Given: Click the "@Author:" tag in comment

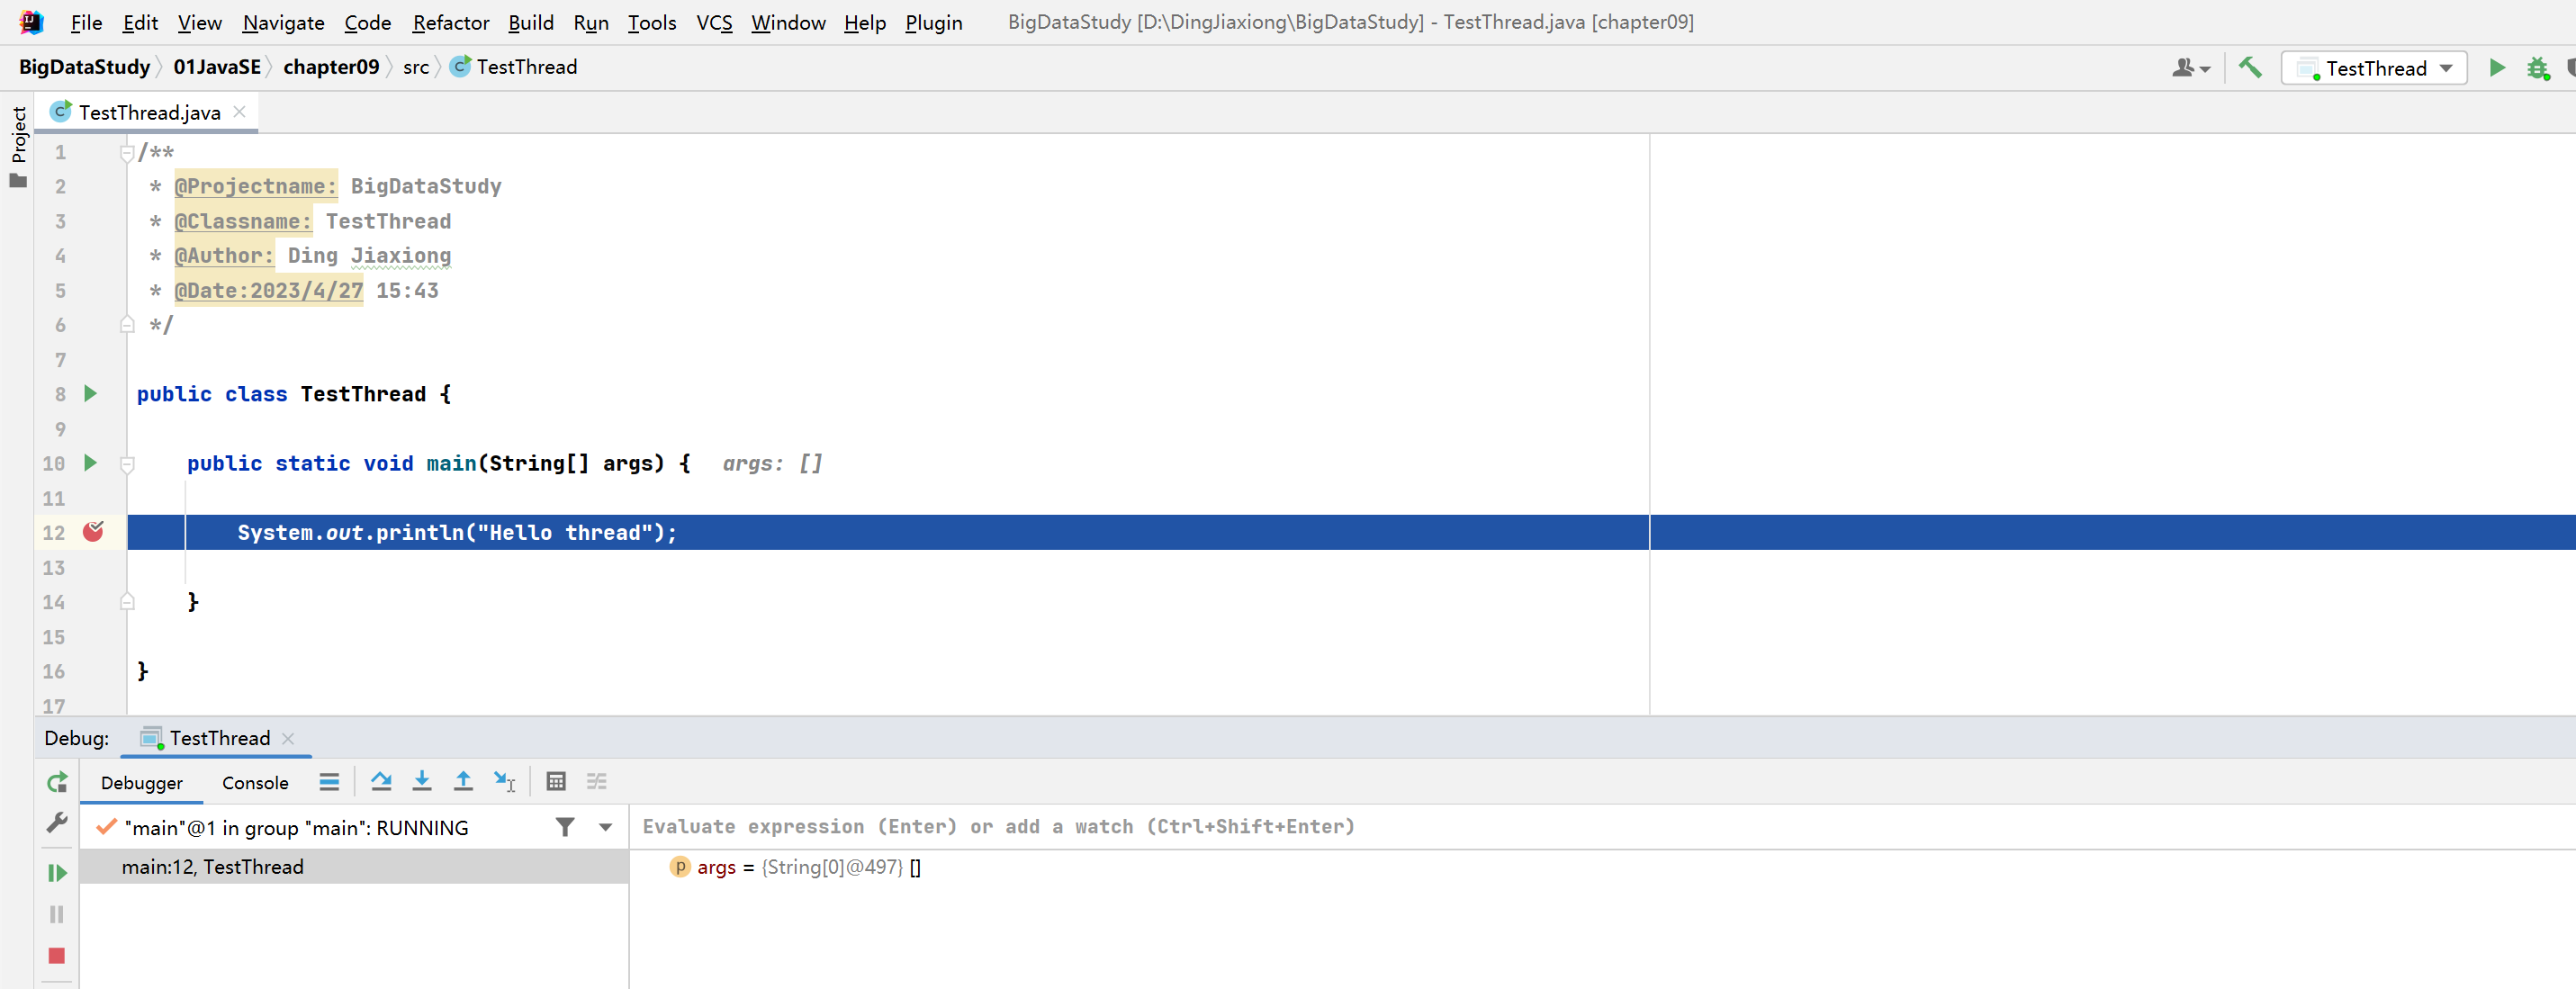Looking at the screenshot, I should [x=224, y=256].
